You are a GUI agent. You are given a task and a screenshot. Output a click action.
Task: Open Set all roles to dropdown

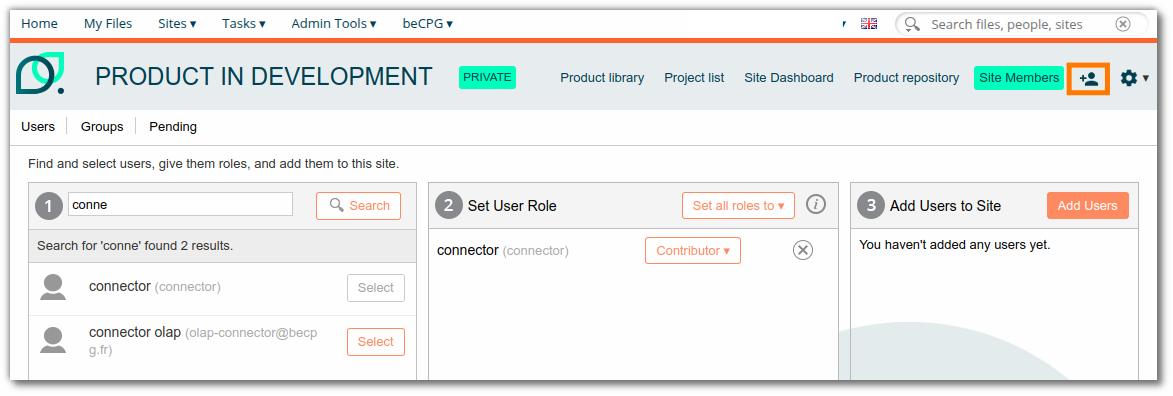point(738,205)
